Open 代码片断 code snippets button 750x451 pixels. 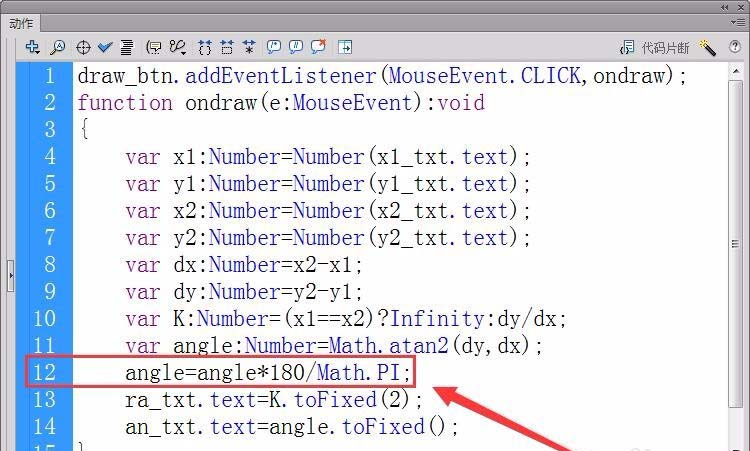pos(665,48)
